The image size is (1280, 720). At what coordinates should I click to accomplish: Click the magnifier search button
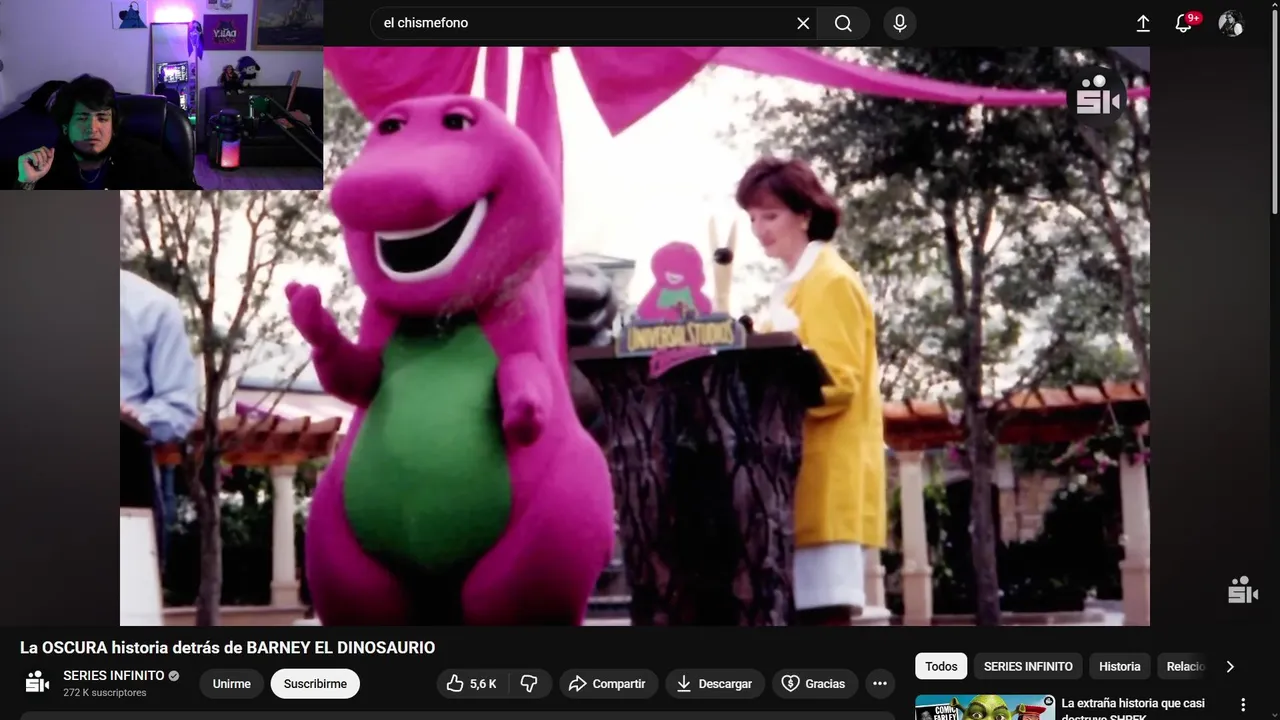pyautogui.click(x=843, y=23)
